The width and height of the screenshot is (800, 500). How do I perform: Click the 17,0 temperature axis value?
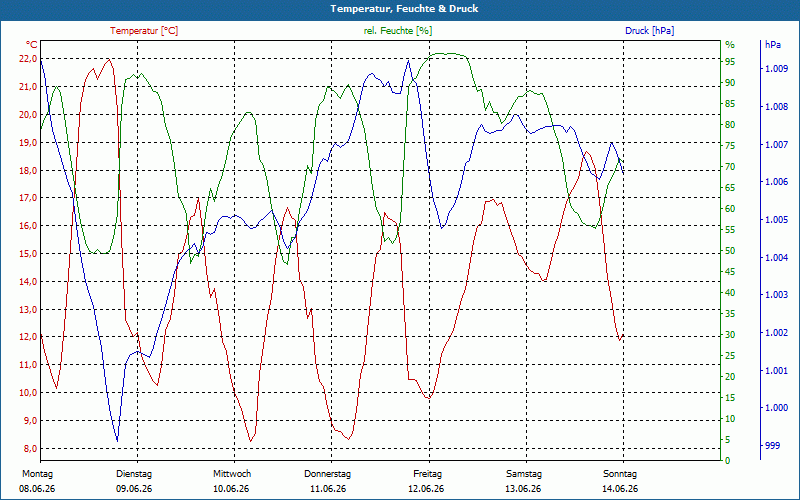click(x=28, y=198)
